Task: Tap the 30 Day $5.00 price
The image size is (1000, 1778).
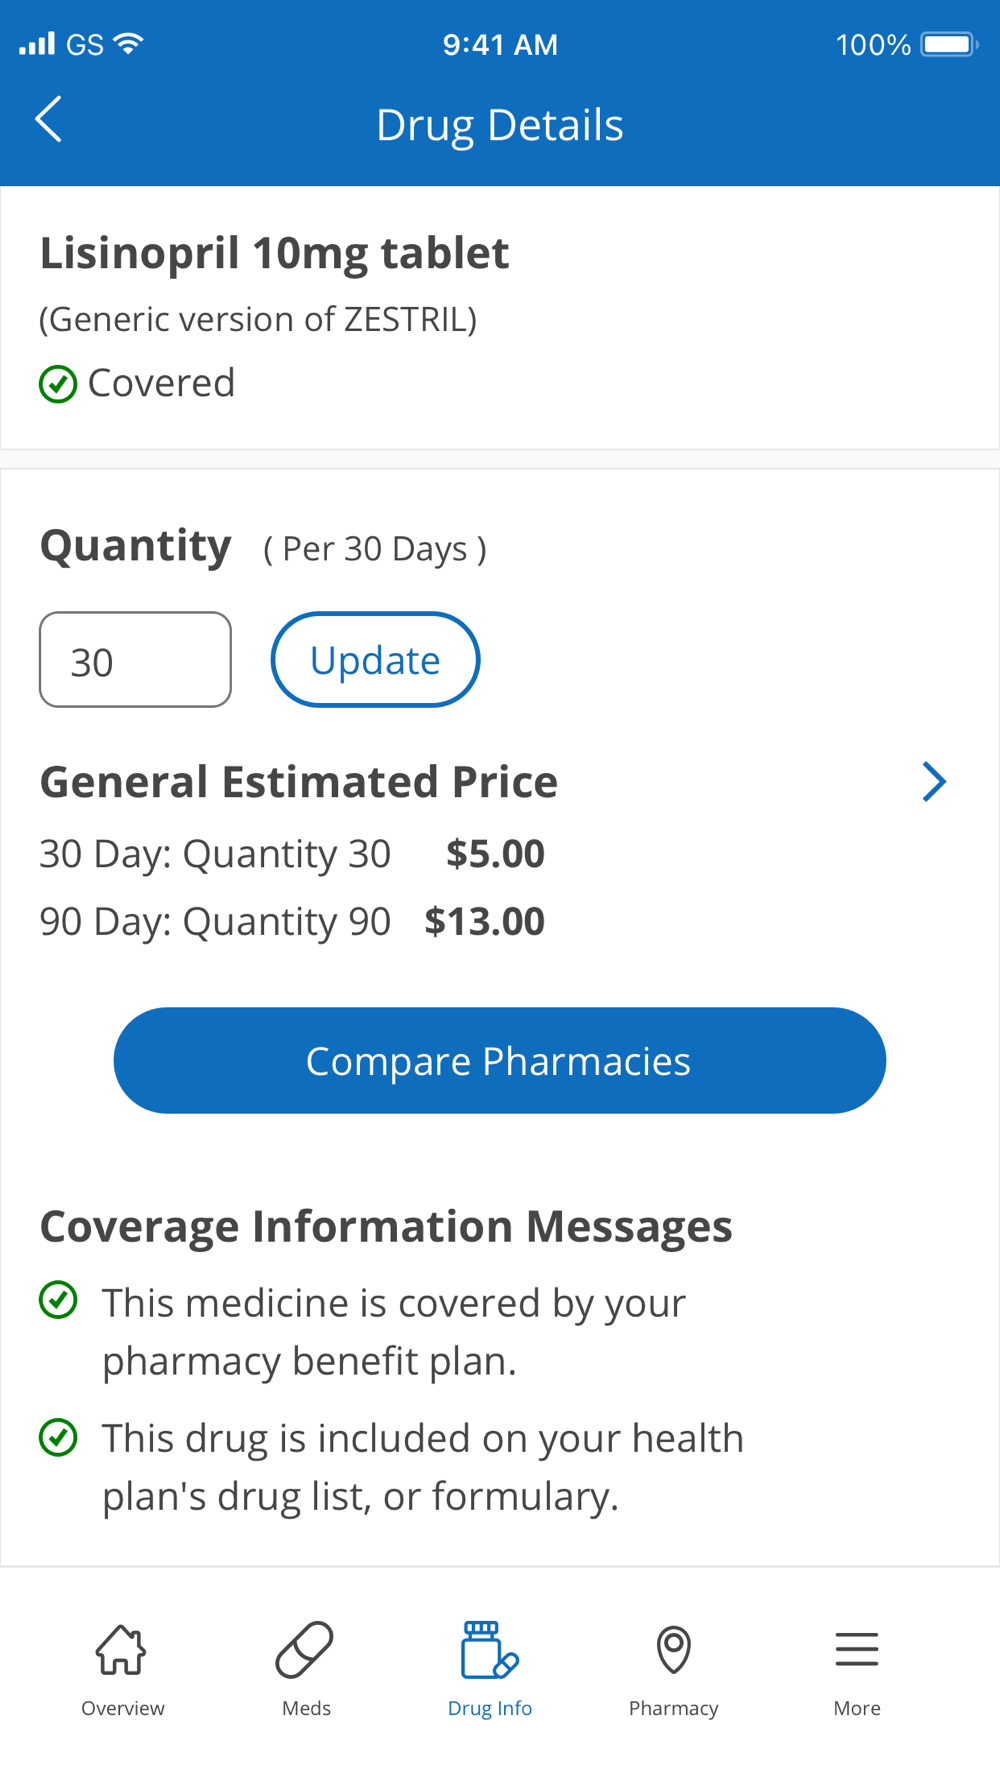Action: 495,853
